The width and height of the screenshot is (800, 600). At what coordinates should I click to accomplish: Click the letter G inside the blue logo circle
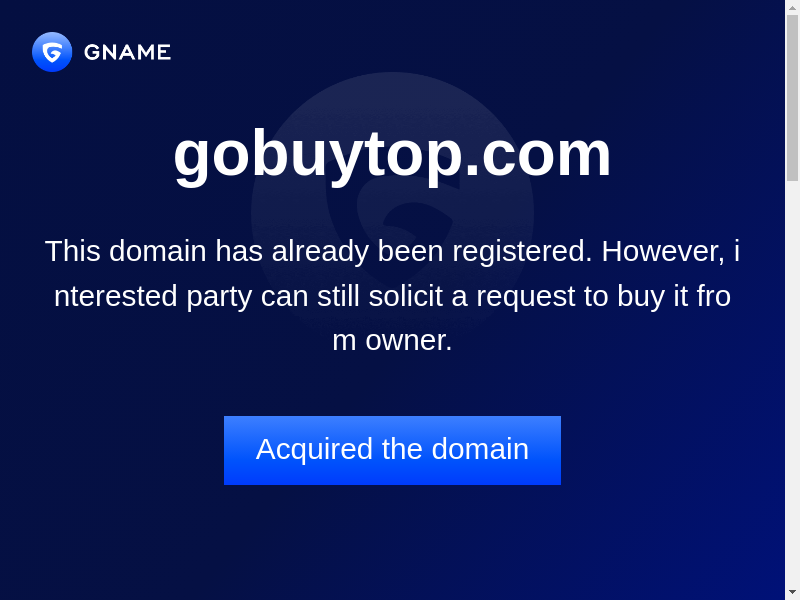point(52,52)
